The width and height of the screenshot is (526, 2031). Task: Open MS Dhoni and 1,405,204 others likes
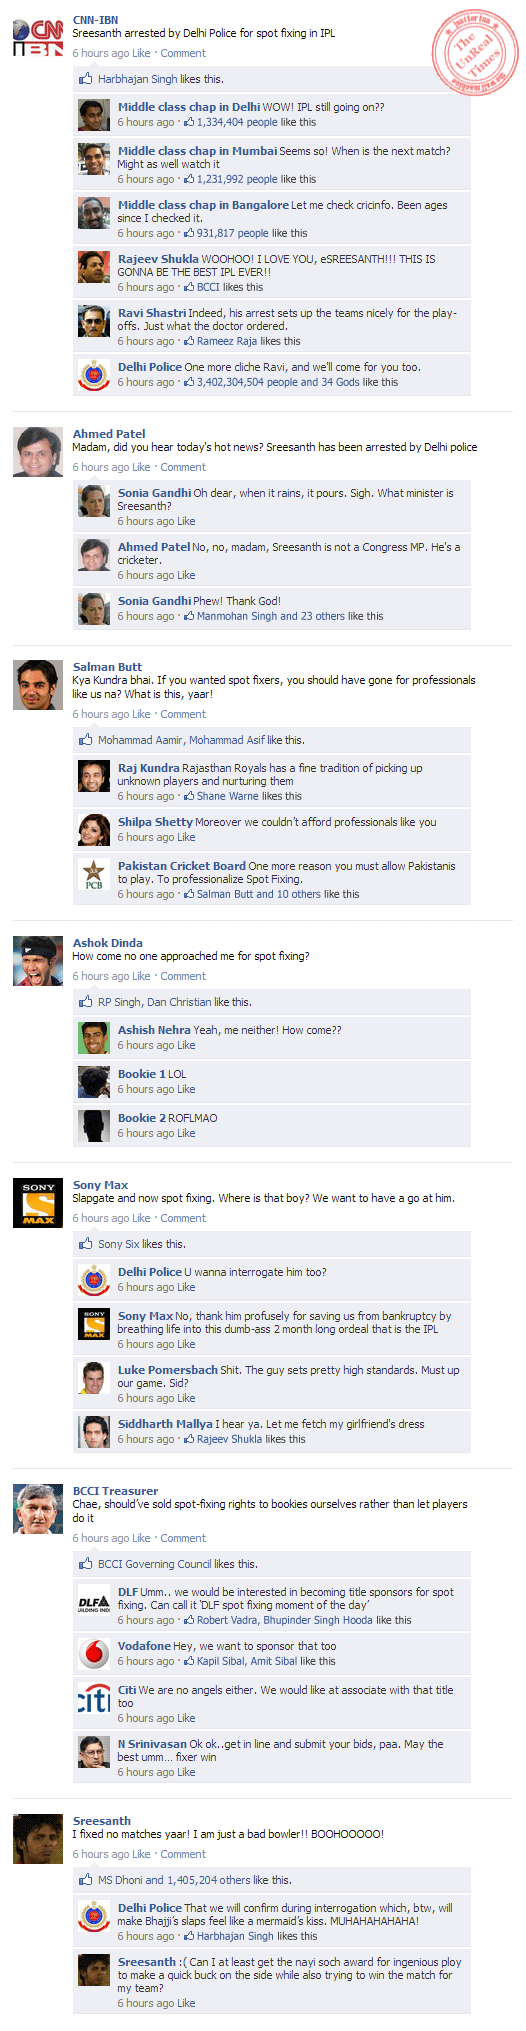tap(174, 1880)
